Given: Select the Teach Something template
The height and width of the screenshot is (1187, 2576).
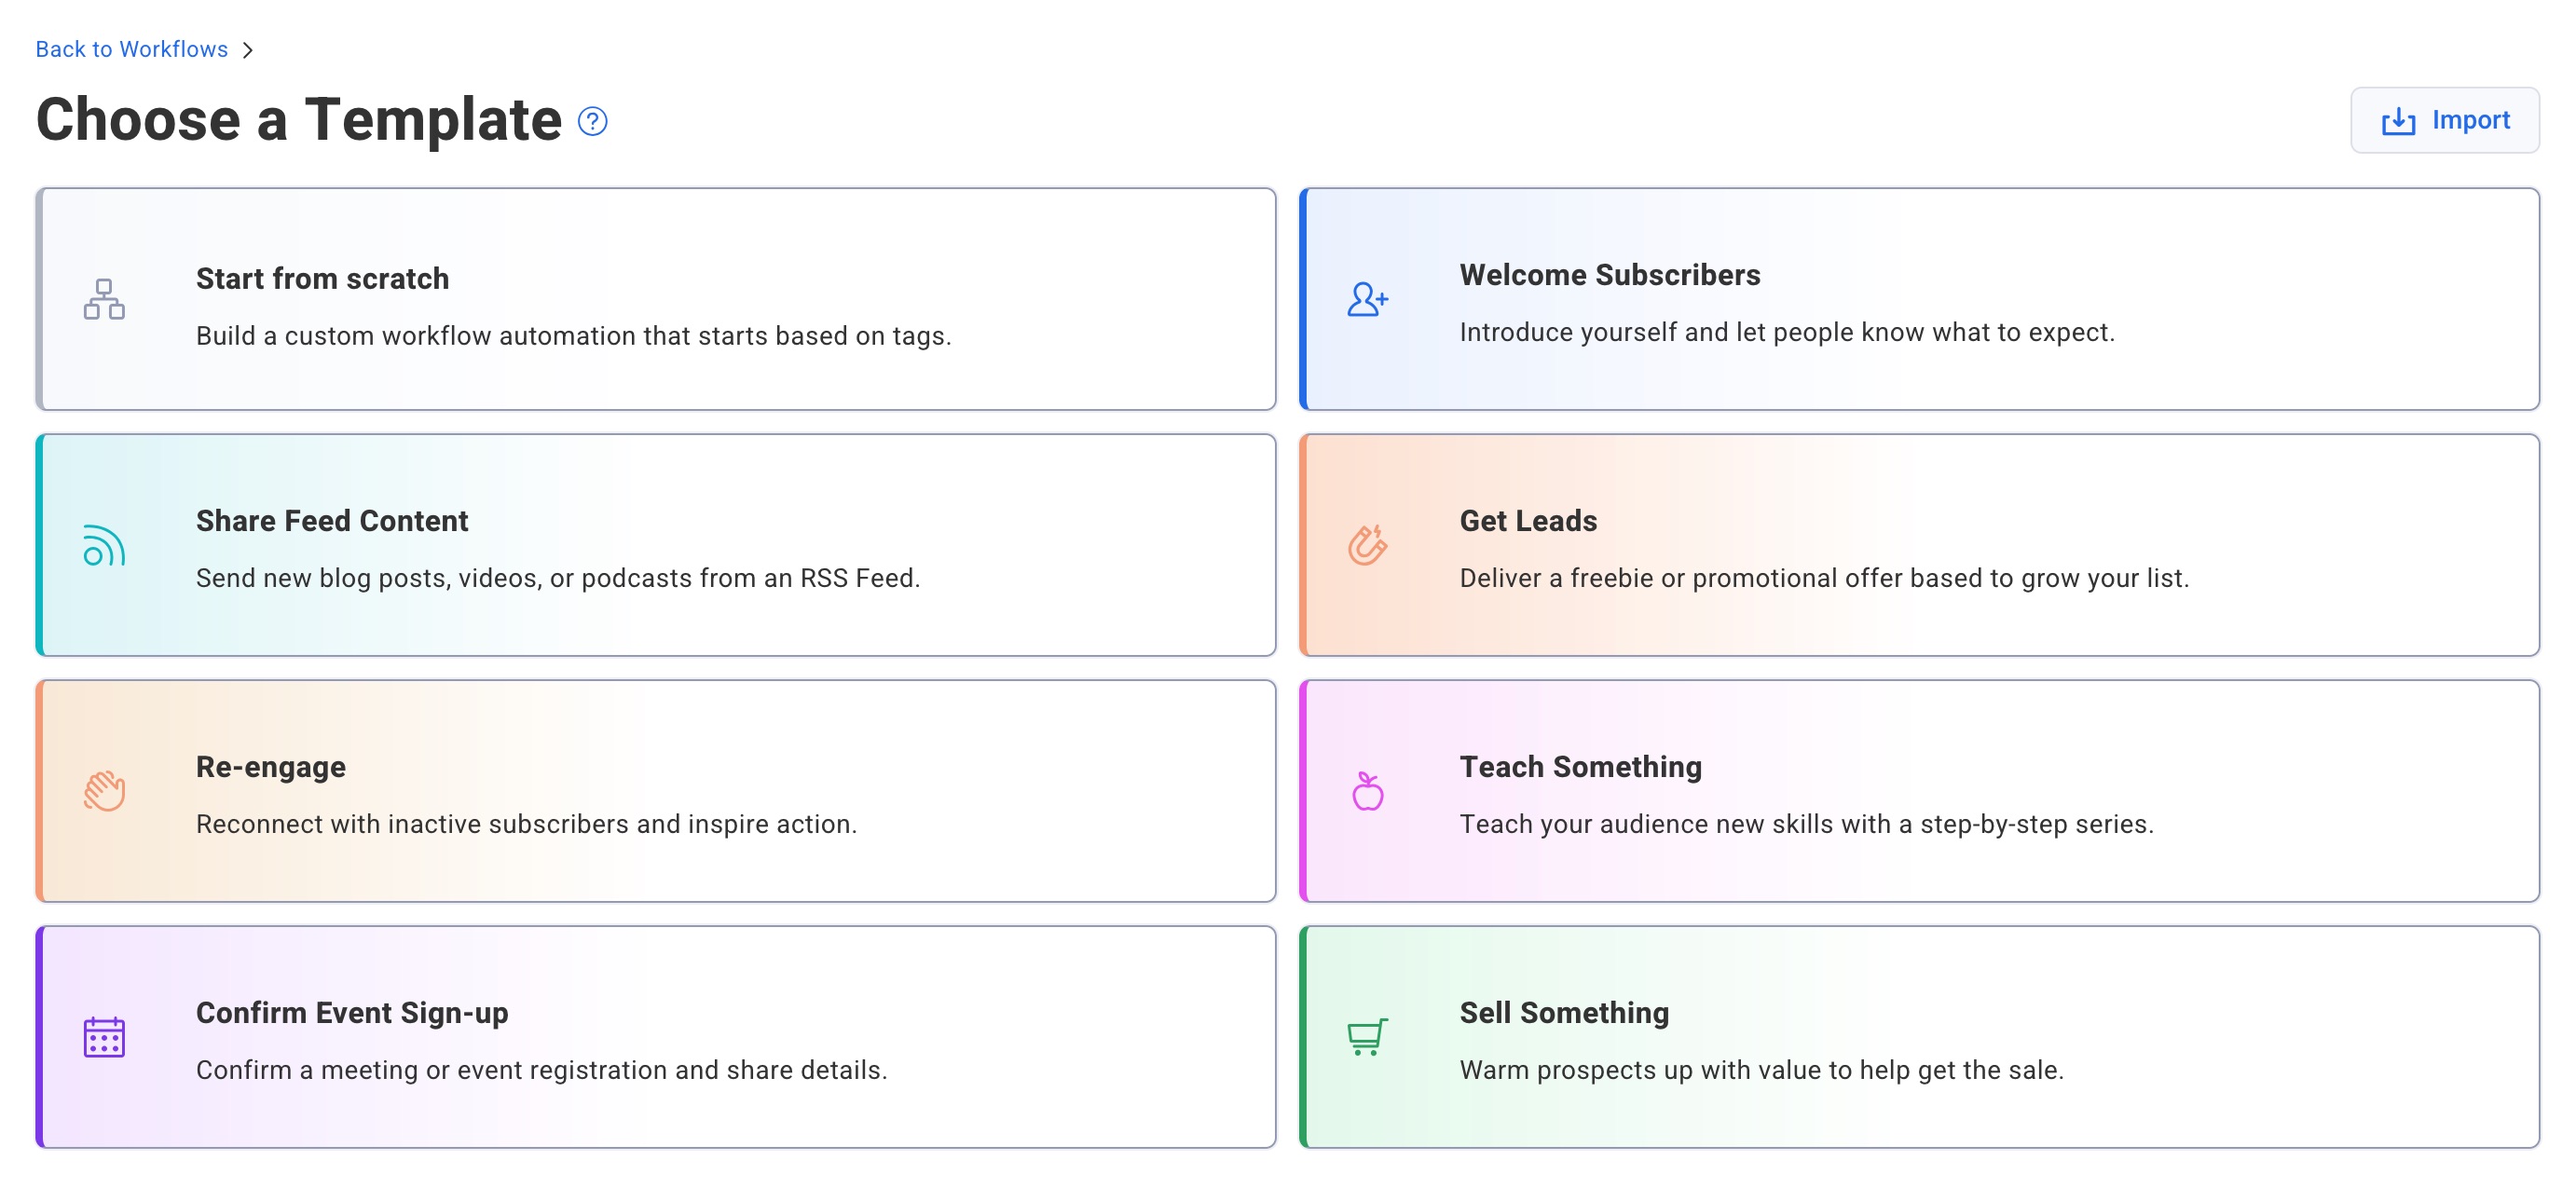Looking at the screenshot, I should 1920,791.
